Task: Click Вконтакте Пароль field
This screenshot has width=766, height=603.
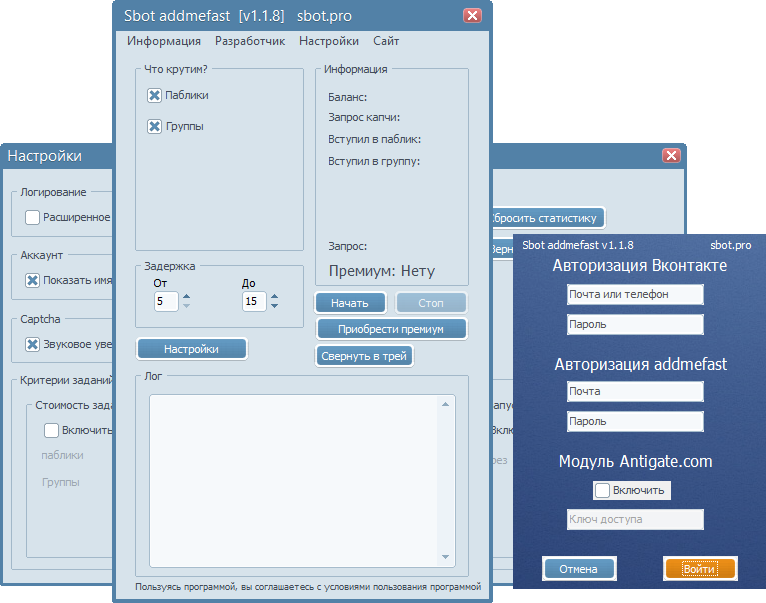Action: point(635,324)
